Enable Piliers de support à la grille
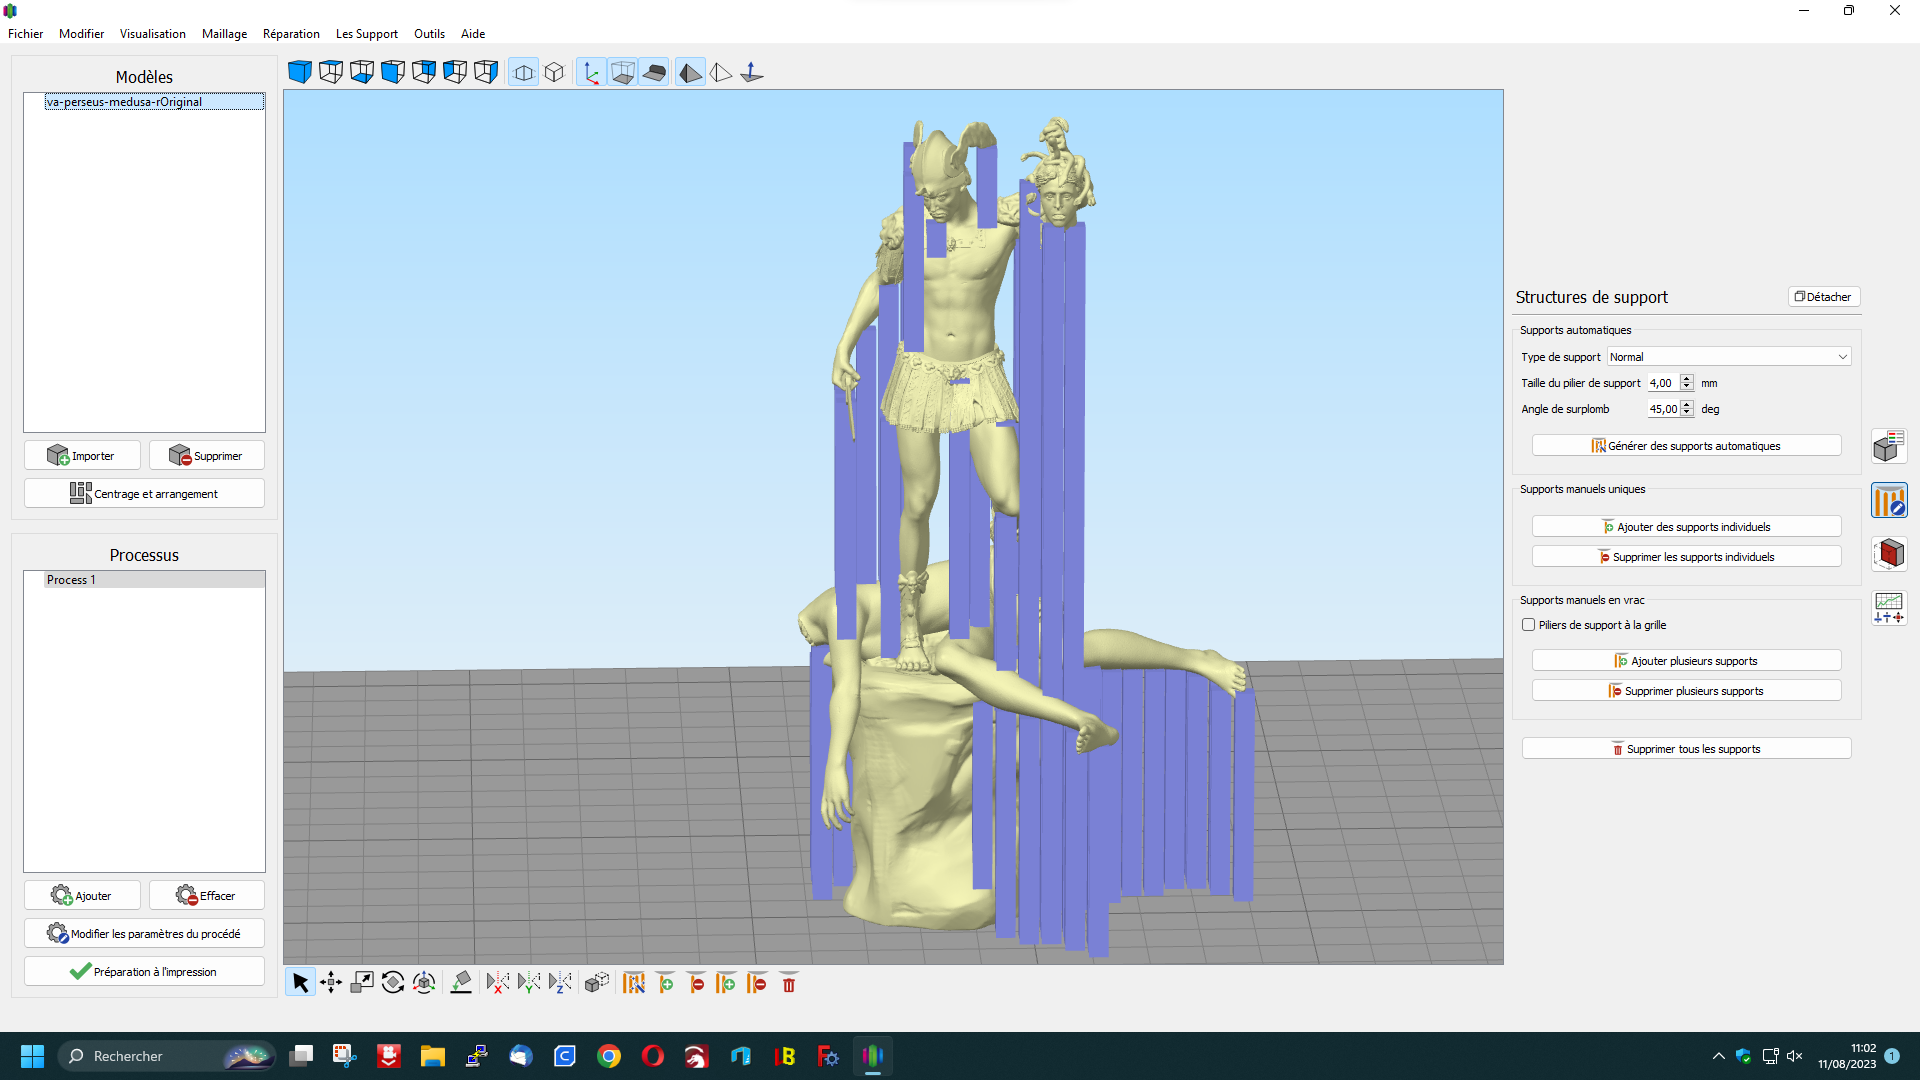1920x1080 pixels. pyautogui.click(x=1528, y=625)
